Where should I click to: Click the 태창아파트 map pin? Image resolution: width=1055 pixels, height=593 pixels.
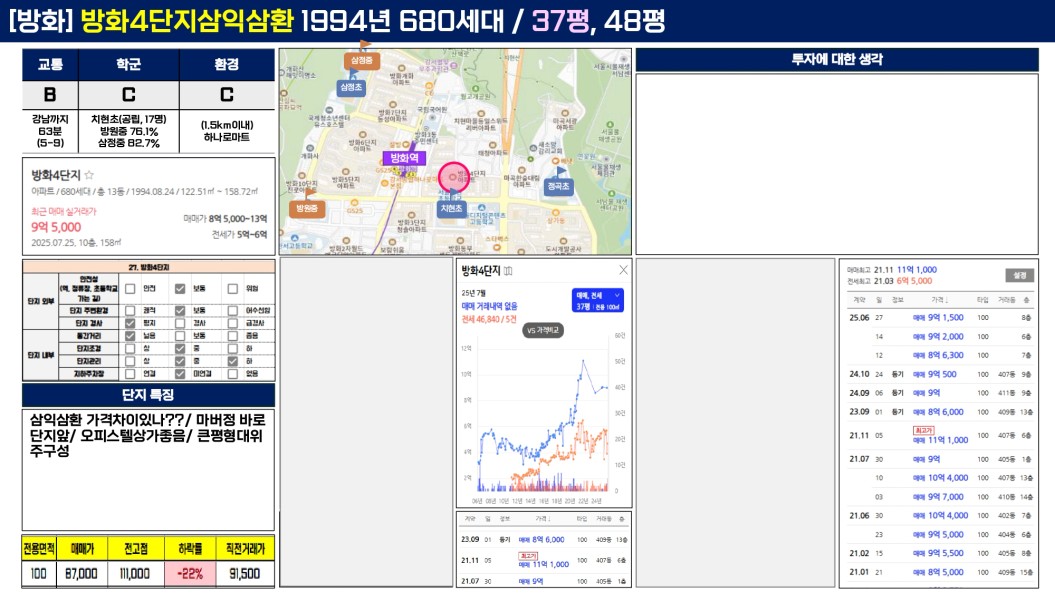click(x=493, y=145)
